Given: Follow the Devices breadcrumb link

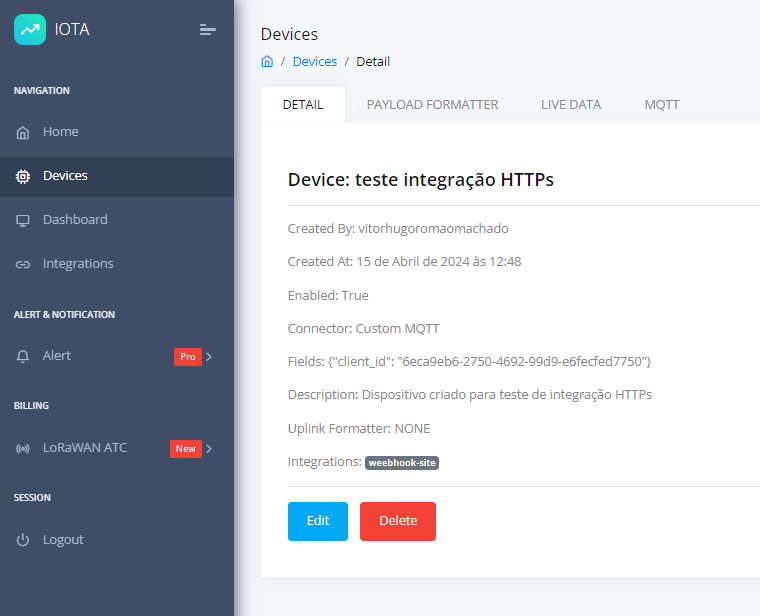Looking at the screenshot, I should click(x=315, y=61).
